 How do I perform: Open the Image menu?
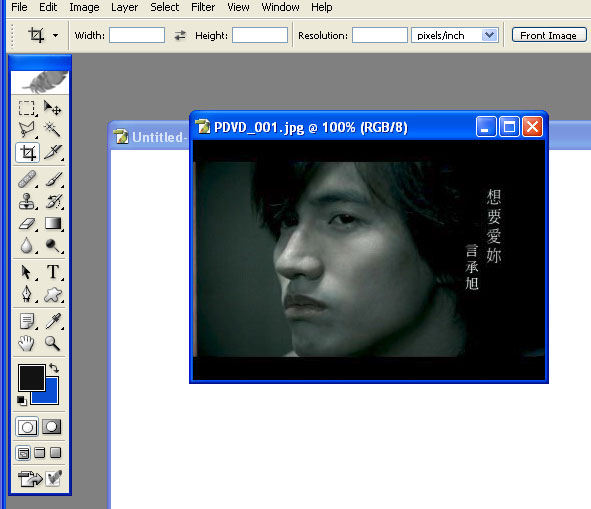84,7
